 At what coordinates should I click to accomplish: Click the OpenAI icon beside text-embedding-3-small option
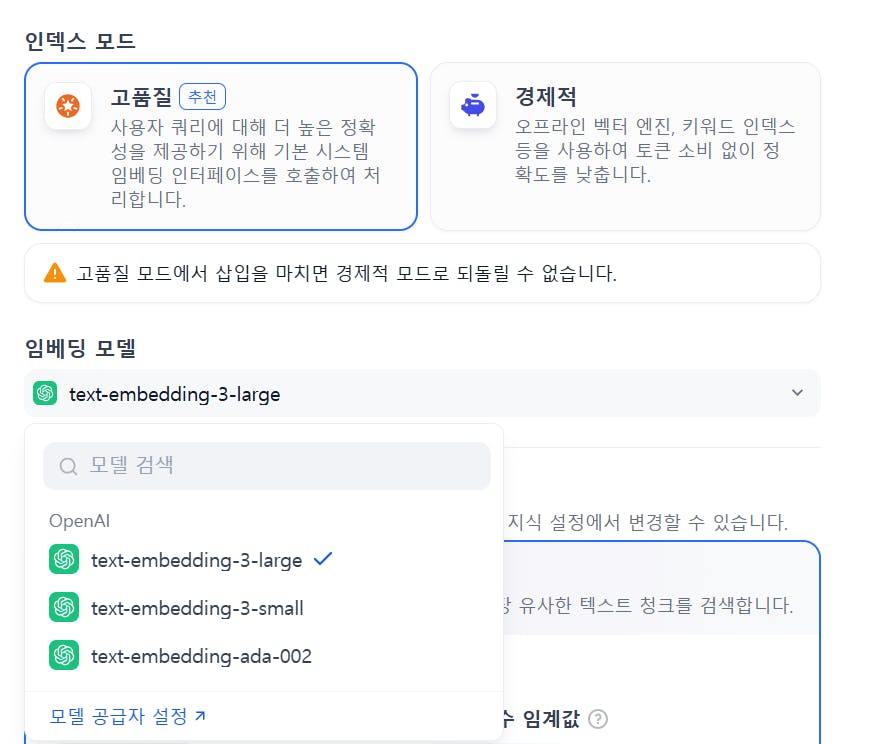64,608
